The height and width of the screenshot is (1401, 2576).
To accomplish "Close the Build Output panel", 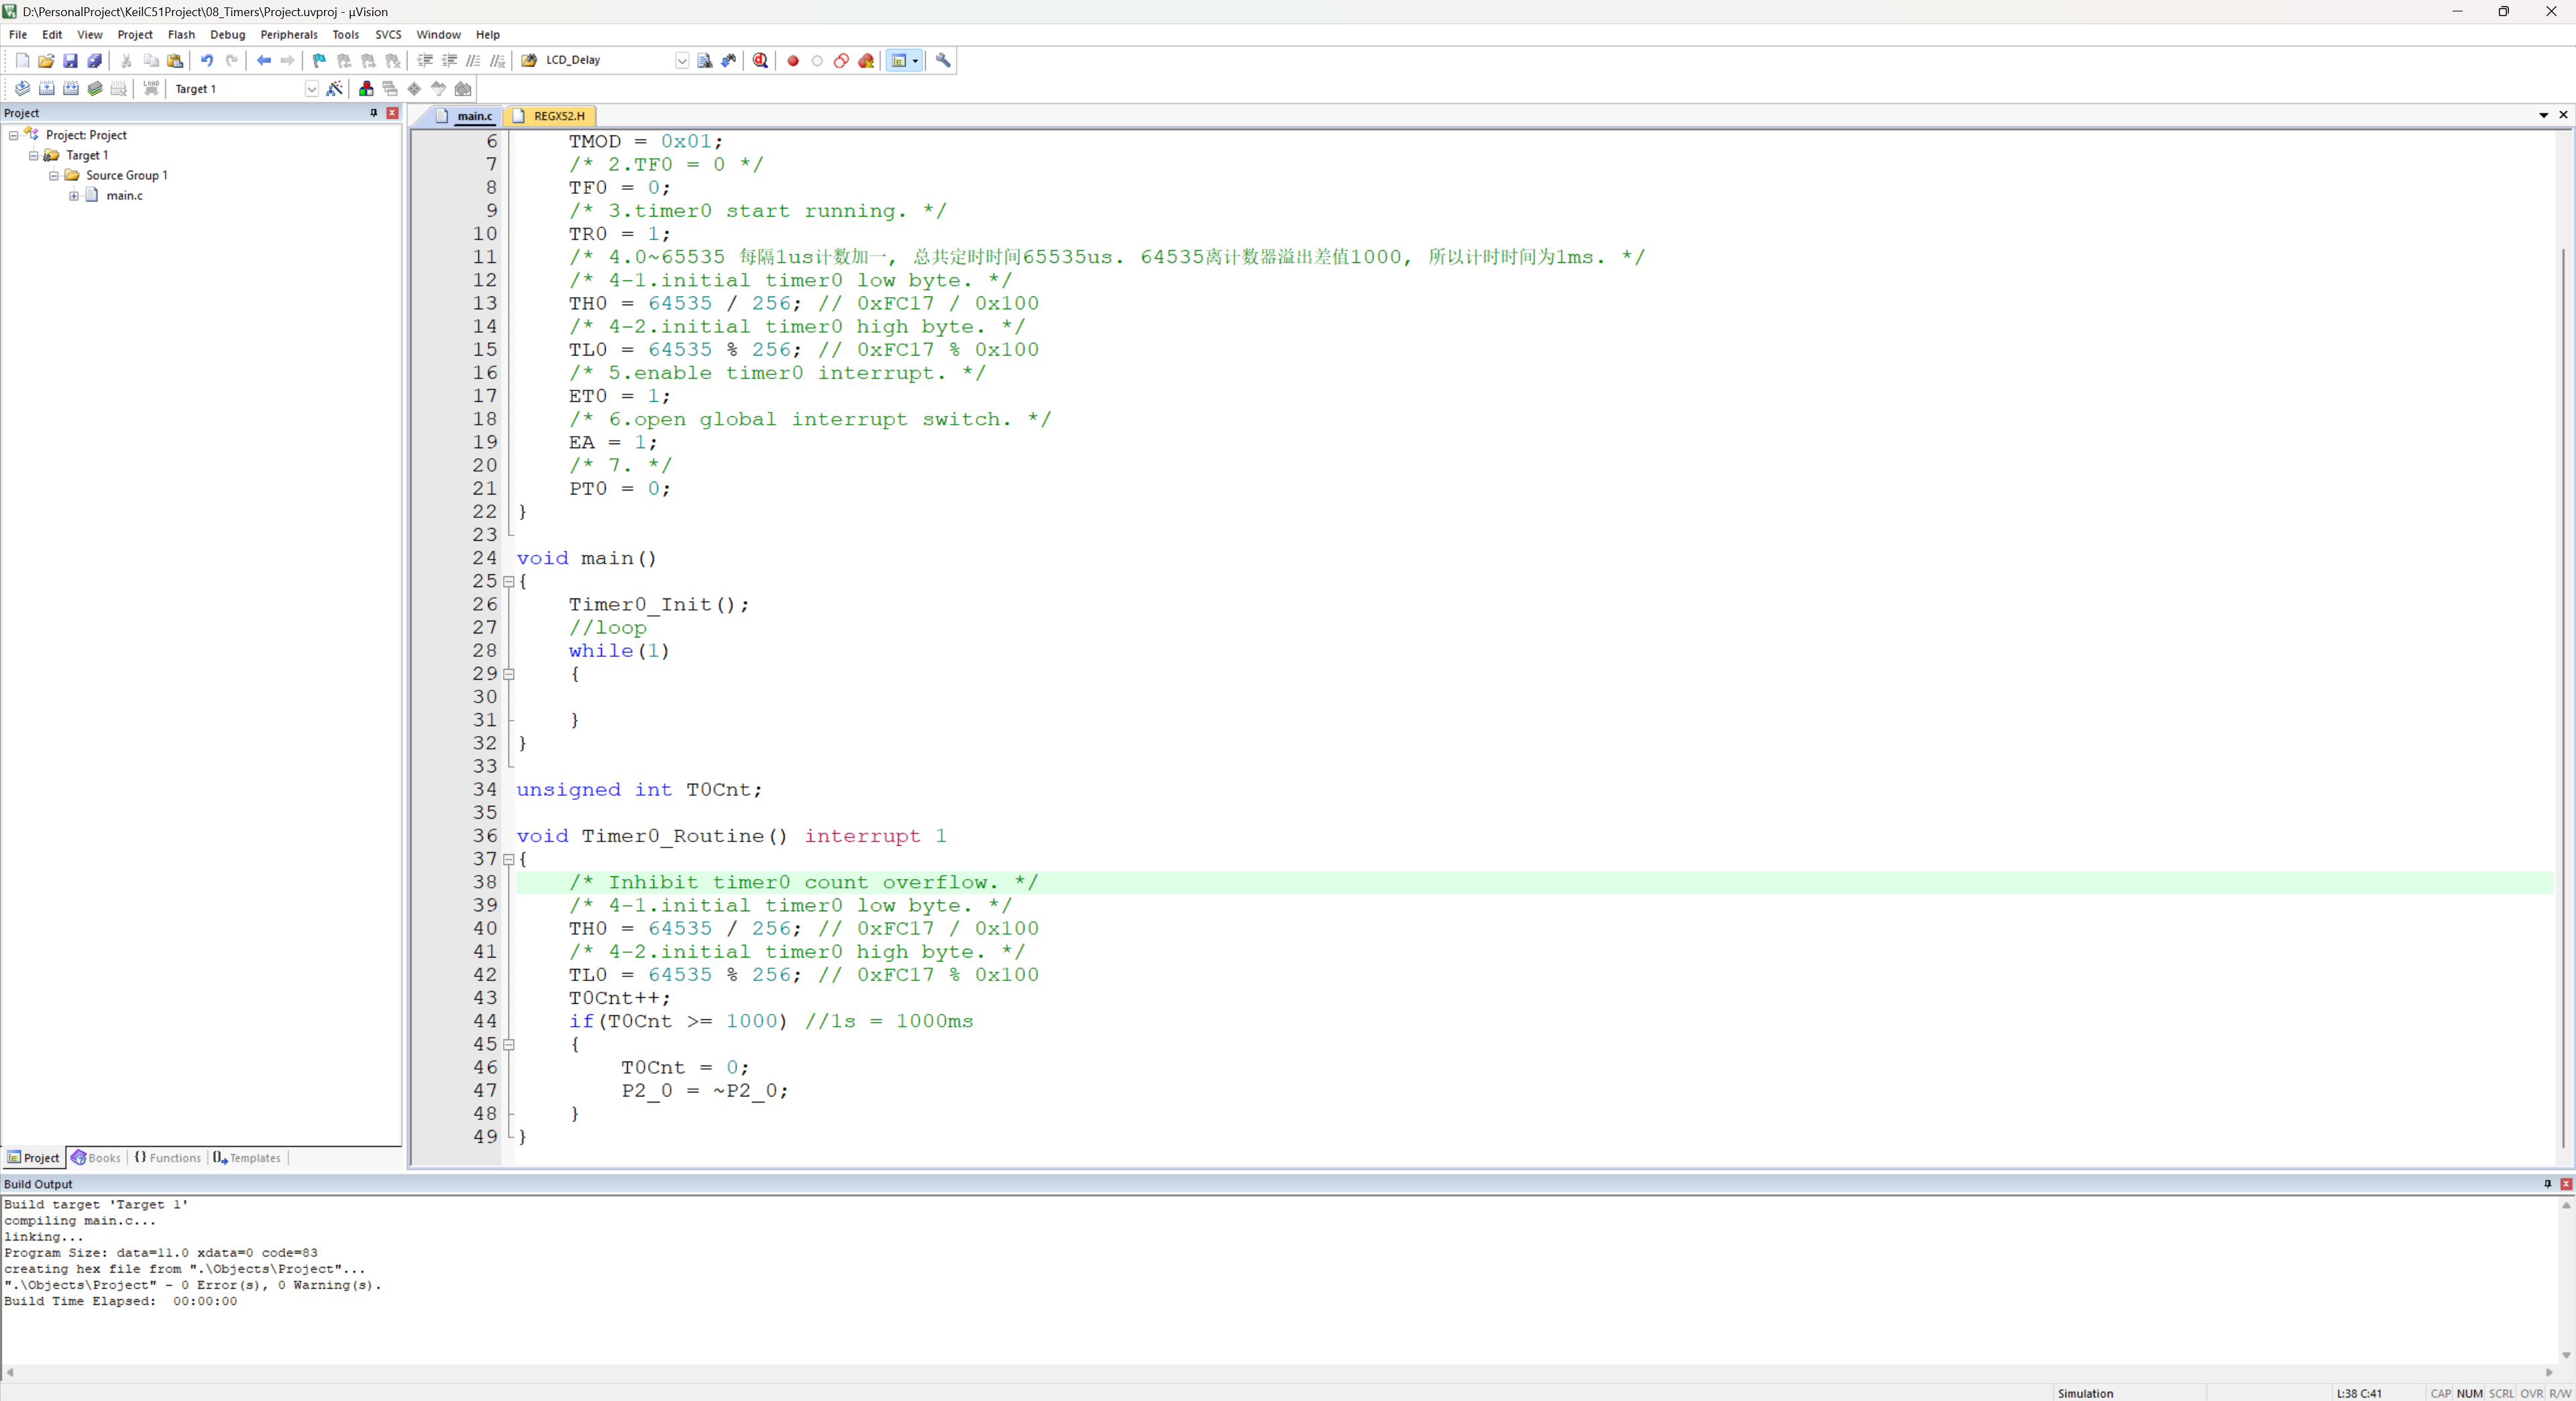I will 2566,1184.
